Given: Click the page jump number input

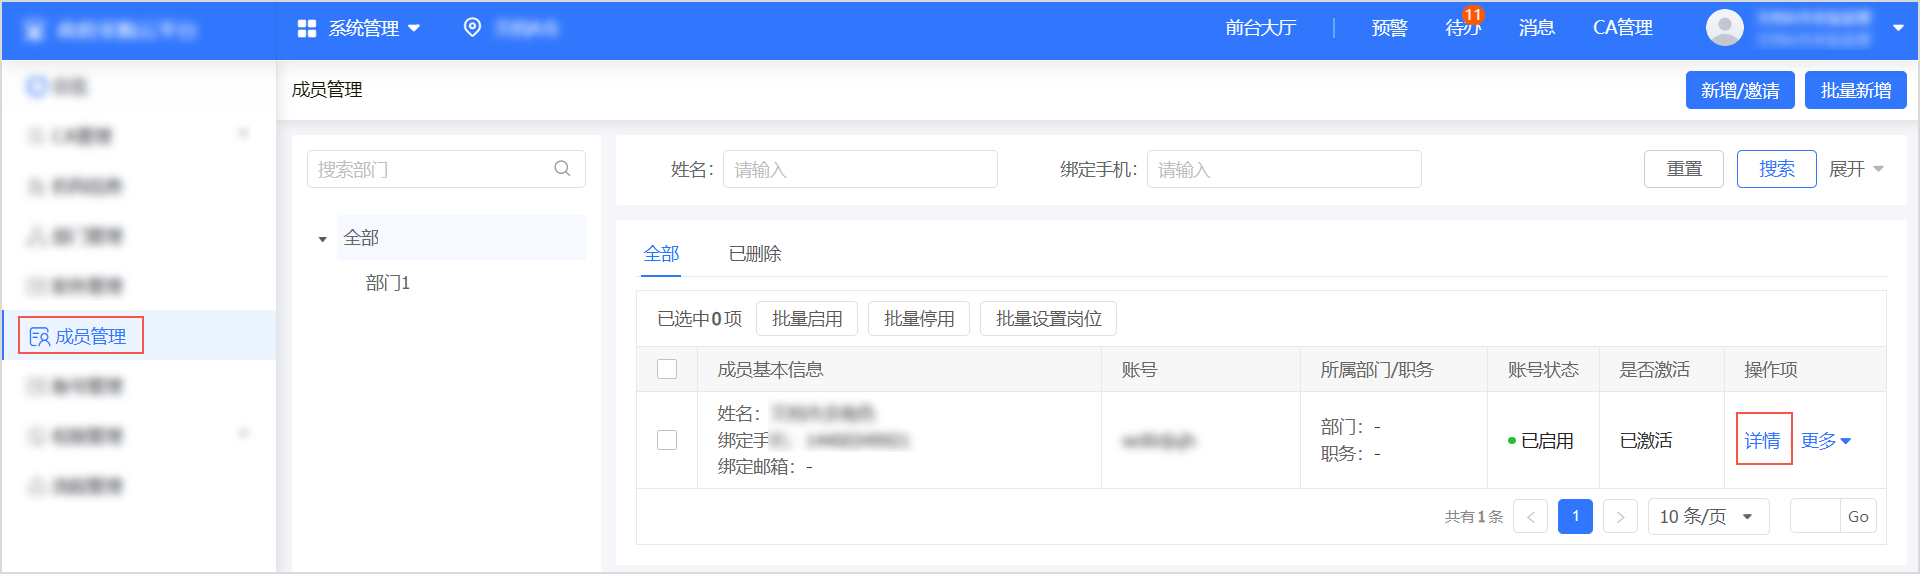Looking at the screenshot, I should (x=1815, y=517).
